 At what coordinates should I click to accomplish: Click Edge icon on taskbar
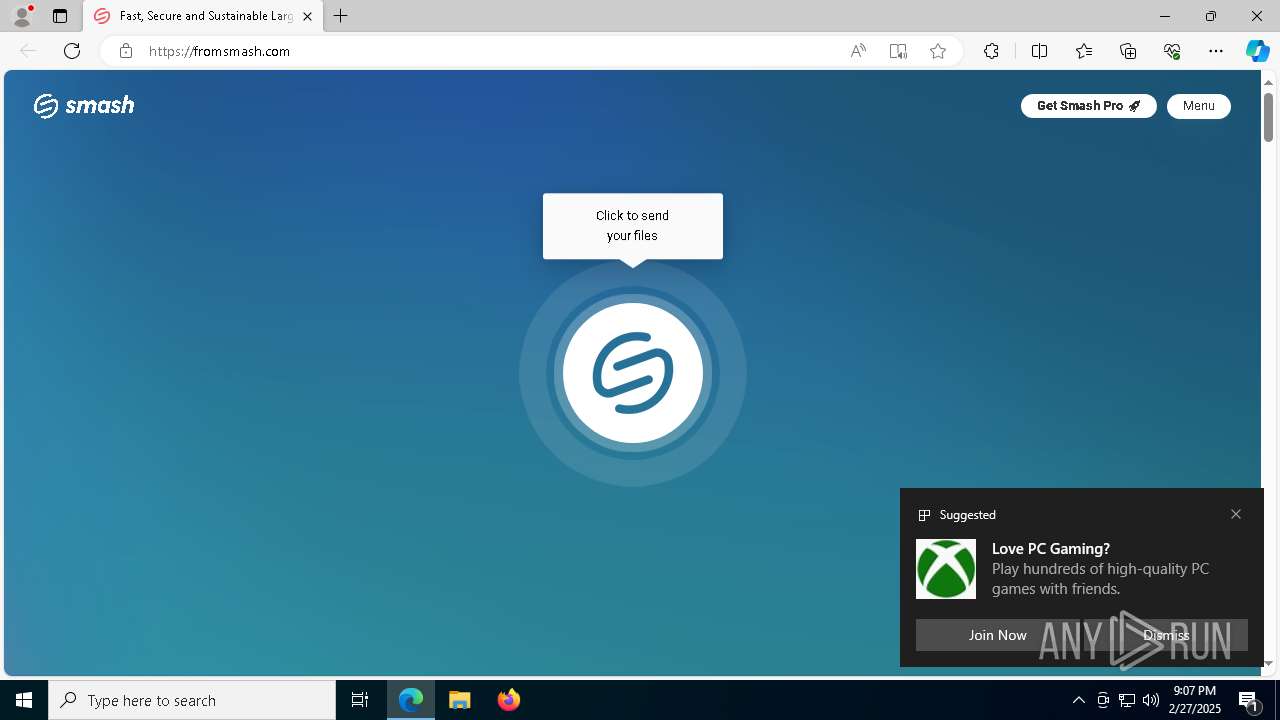click(411, 700)
